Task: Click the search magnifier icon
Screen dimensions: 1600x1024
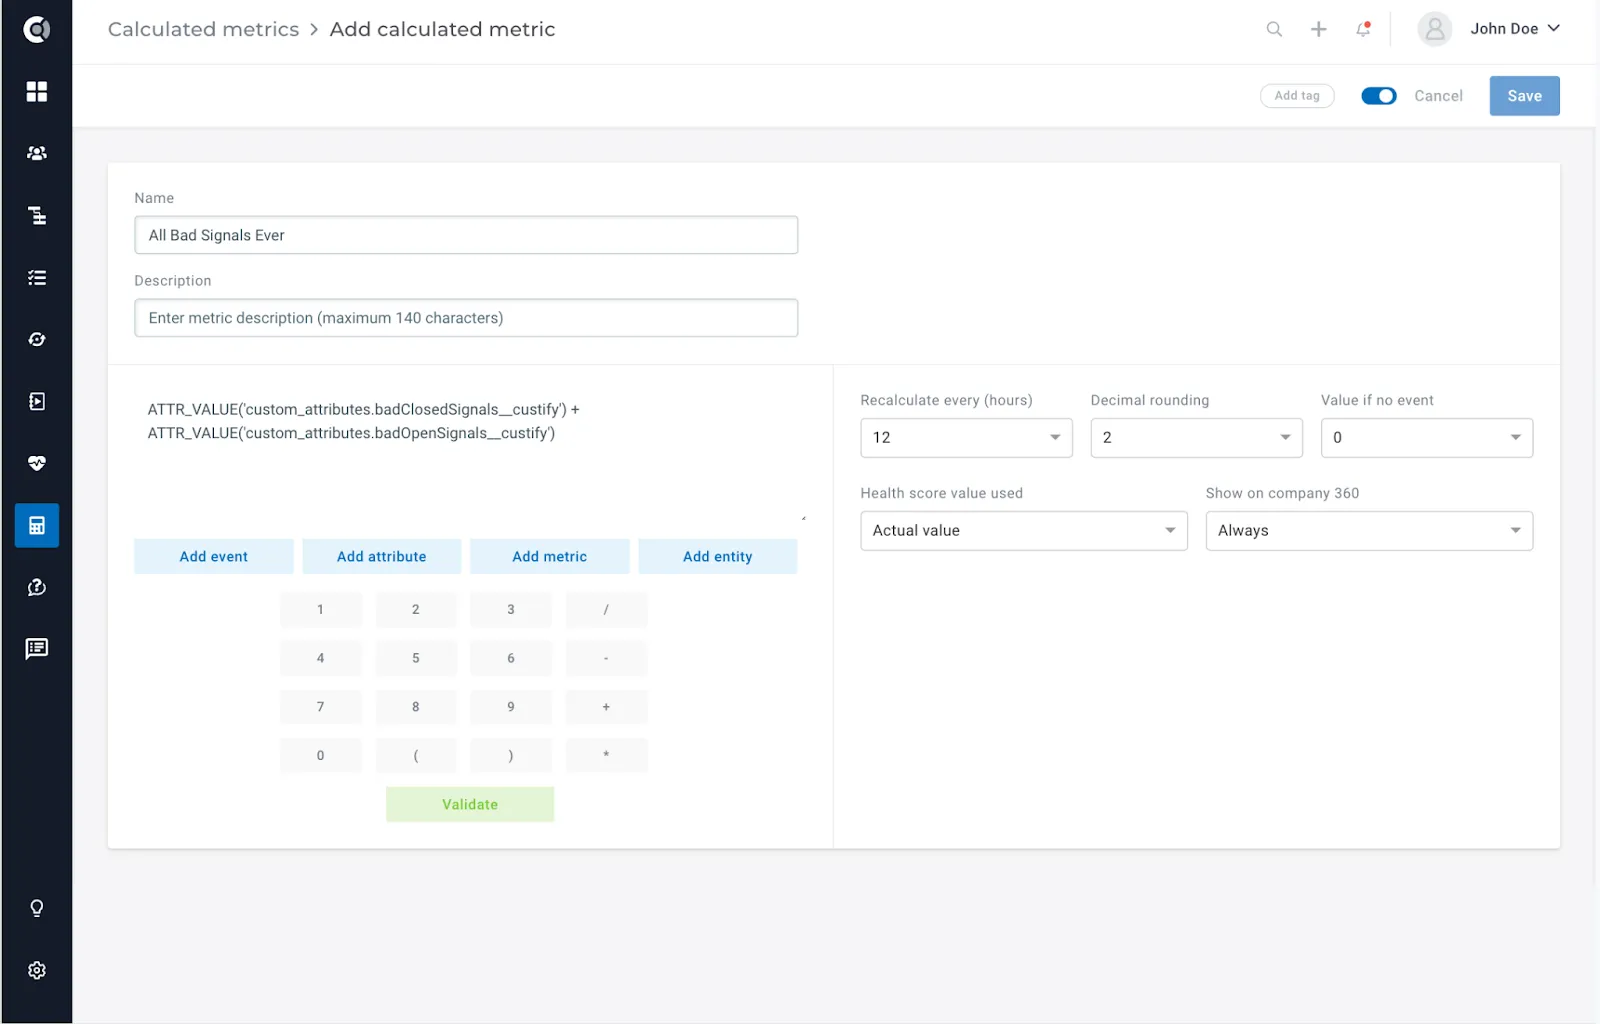Action: [1274, 29]
